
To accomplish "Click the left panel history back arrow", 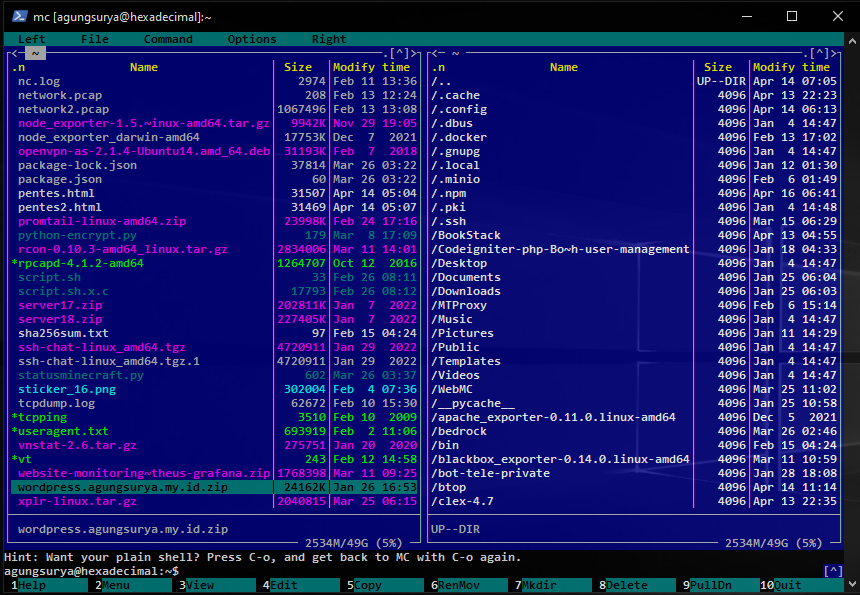I will click(14, 53).
